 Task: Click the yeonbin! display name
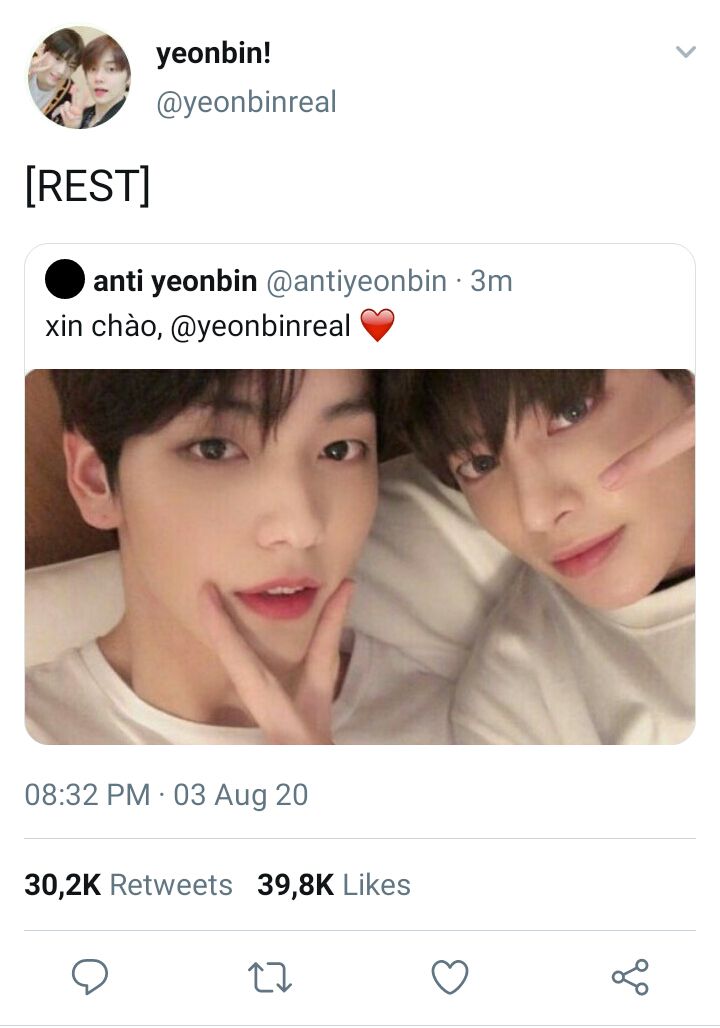pyautogui.click(x=213, y=53)
